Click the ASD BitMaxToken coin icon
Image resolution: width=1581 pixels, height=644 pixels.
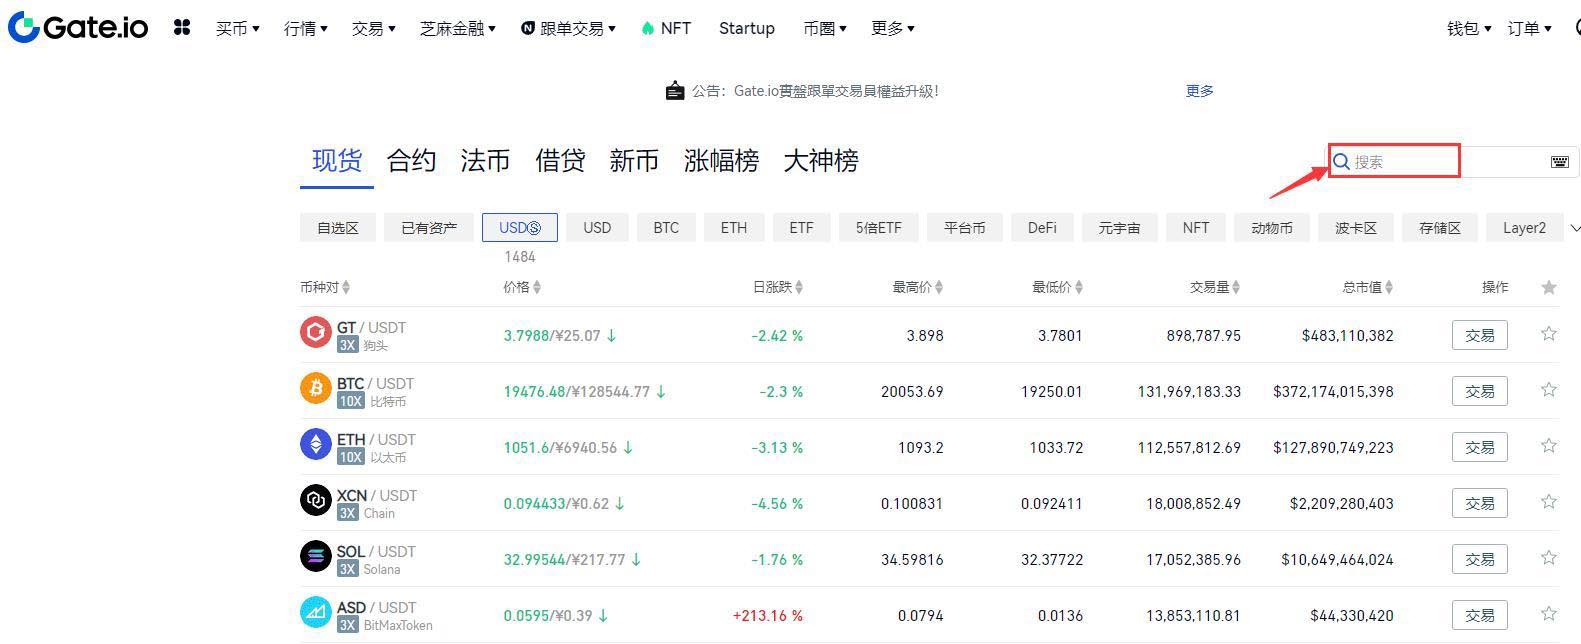pyautogui.click(x=316, y=612)
